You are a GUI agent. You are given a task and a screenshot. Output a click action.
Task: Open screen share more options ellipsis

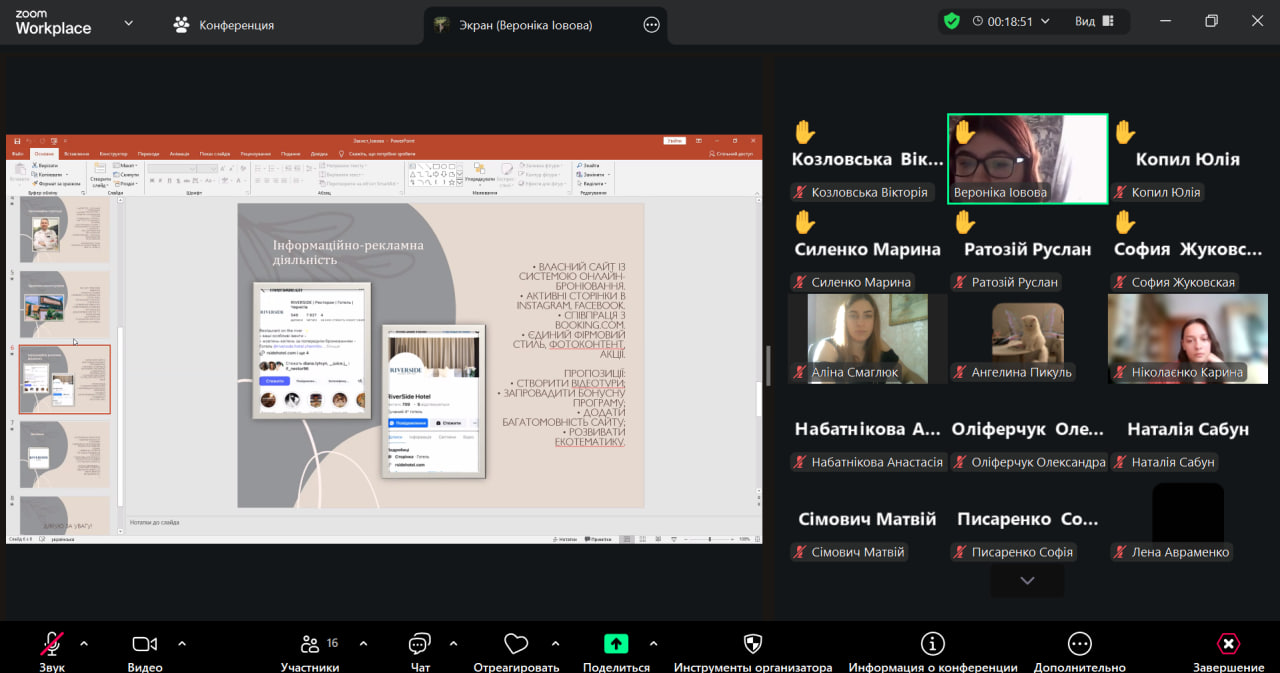click(x=652, y=25)
